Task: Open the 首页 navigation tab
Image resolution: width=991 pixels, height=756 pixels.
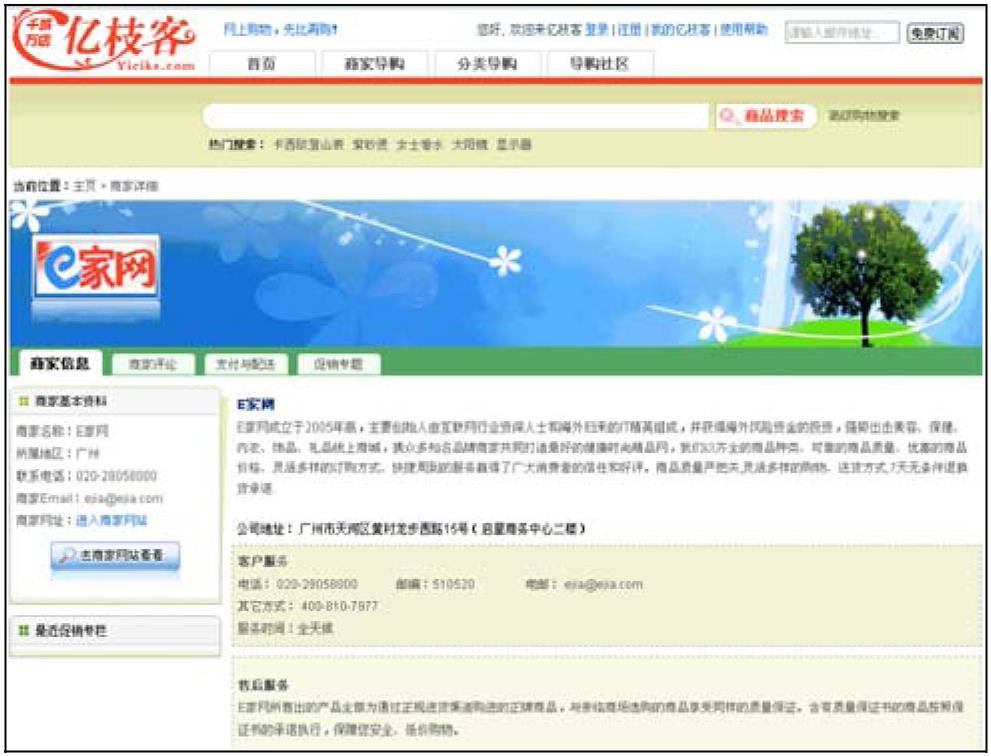Action: (x=262, y=64)
